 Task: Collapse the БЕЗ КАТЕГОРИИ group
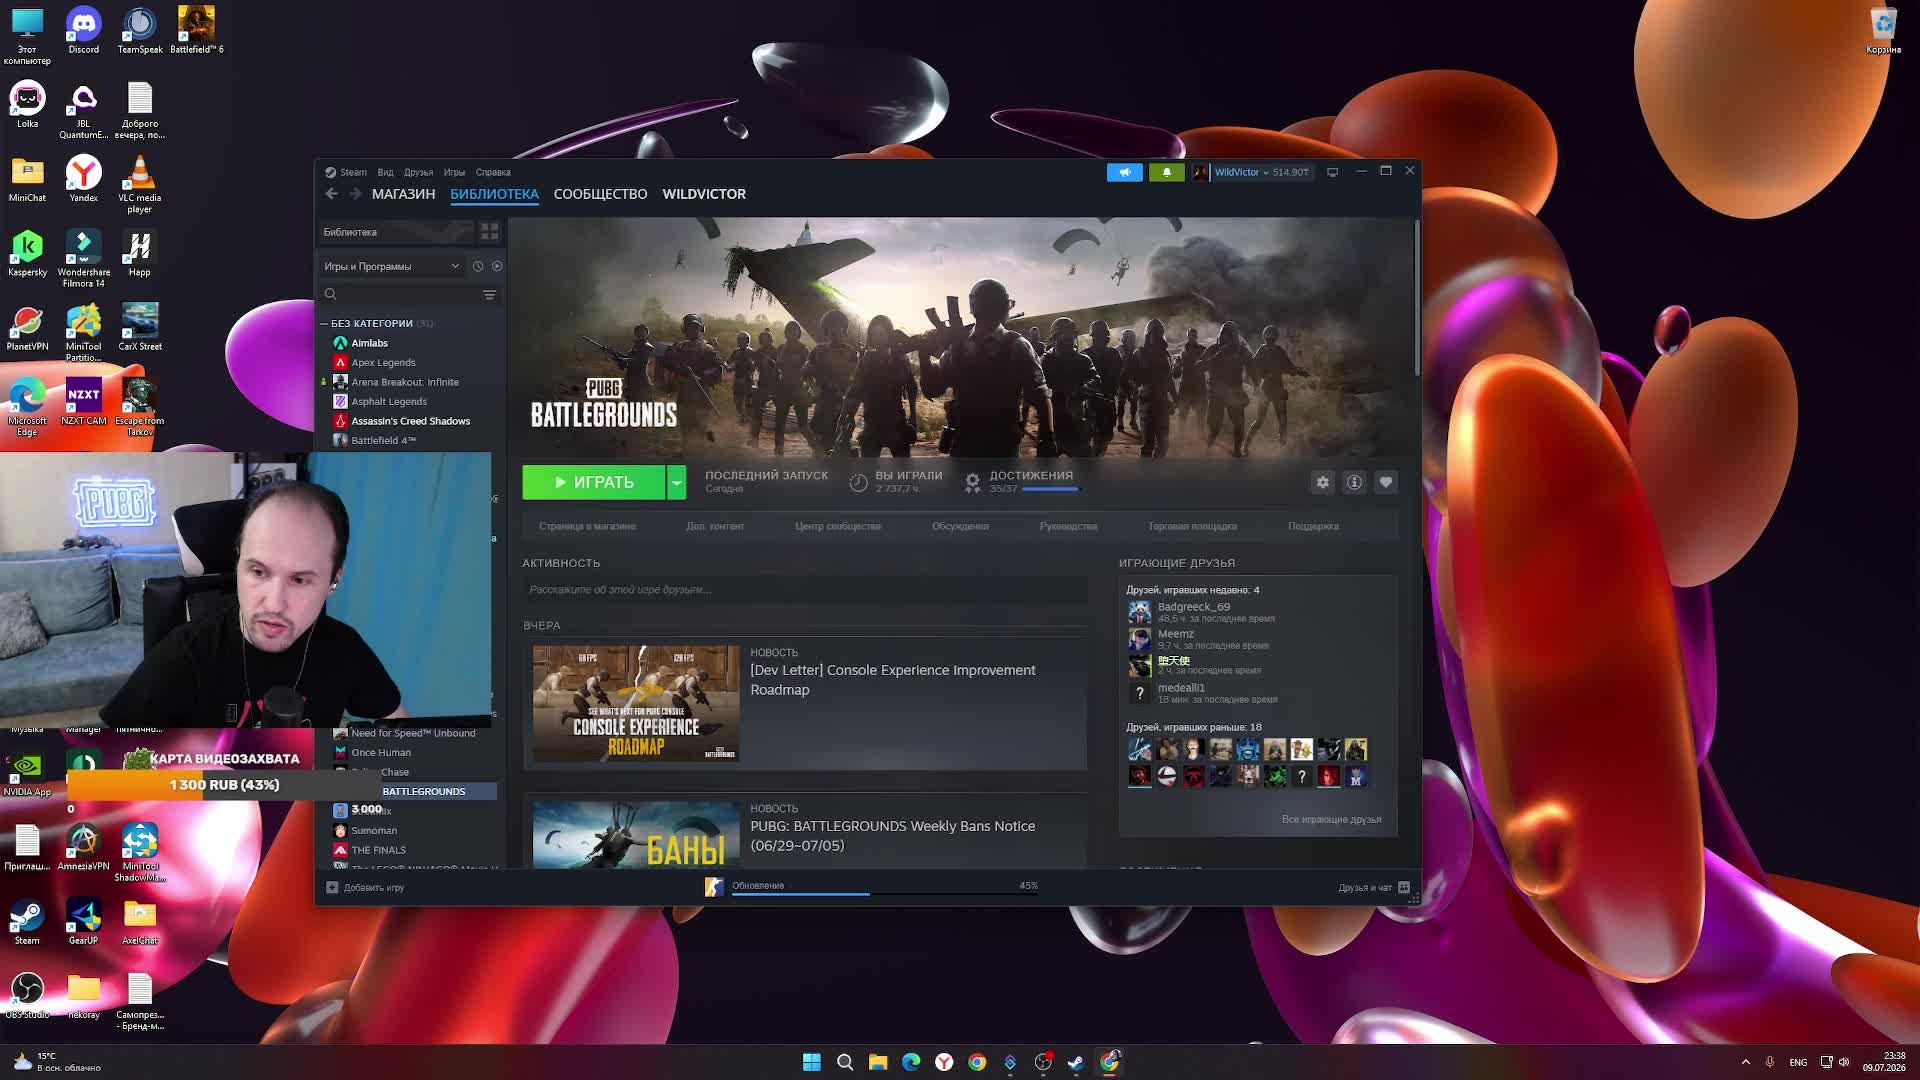pyautogui.click(x=324, y=323)
